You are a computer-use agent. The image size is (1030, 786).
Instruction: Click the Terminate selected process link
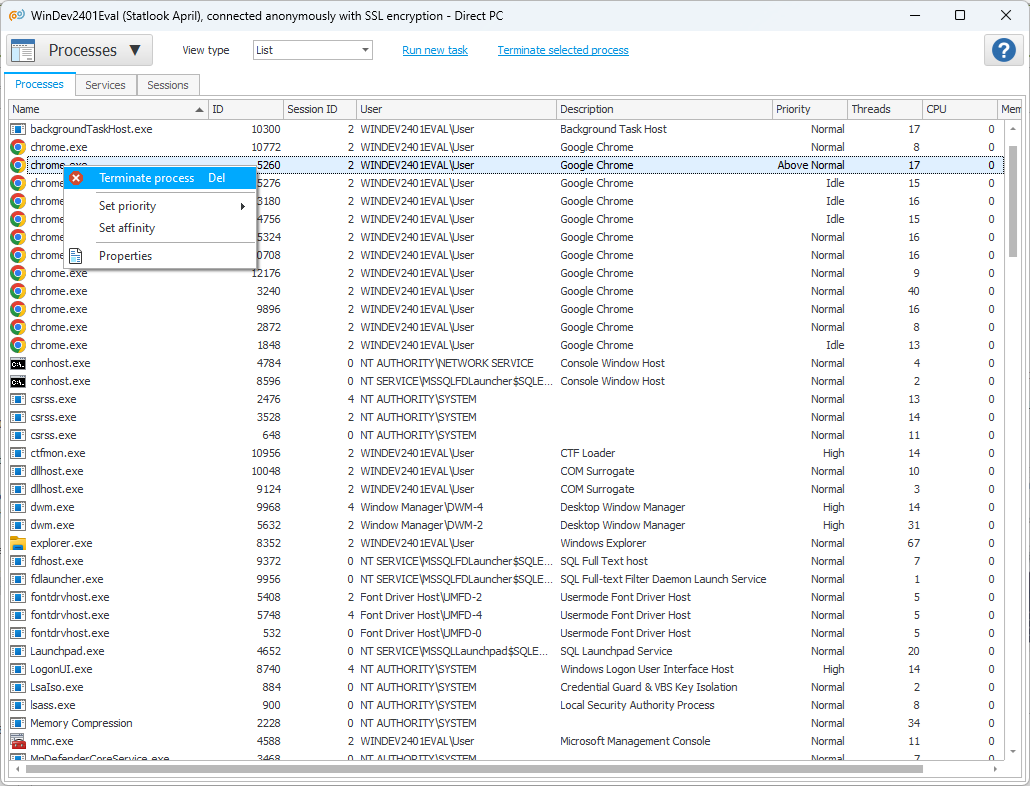[563, 50]
